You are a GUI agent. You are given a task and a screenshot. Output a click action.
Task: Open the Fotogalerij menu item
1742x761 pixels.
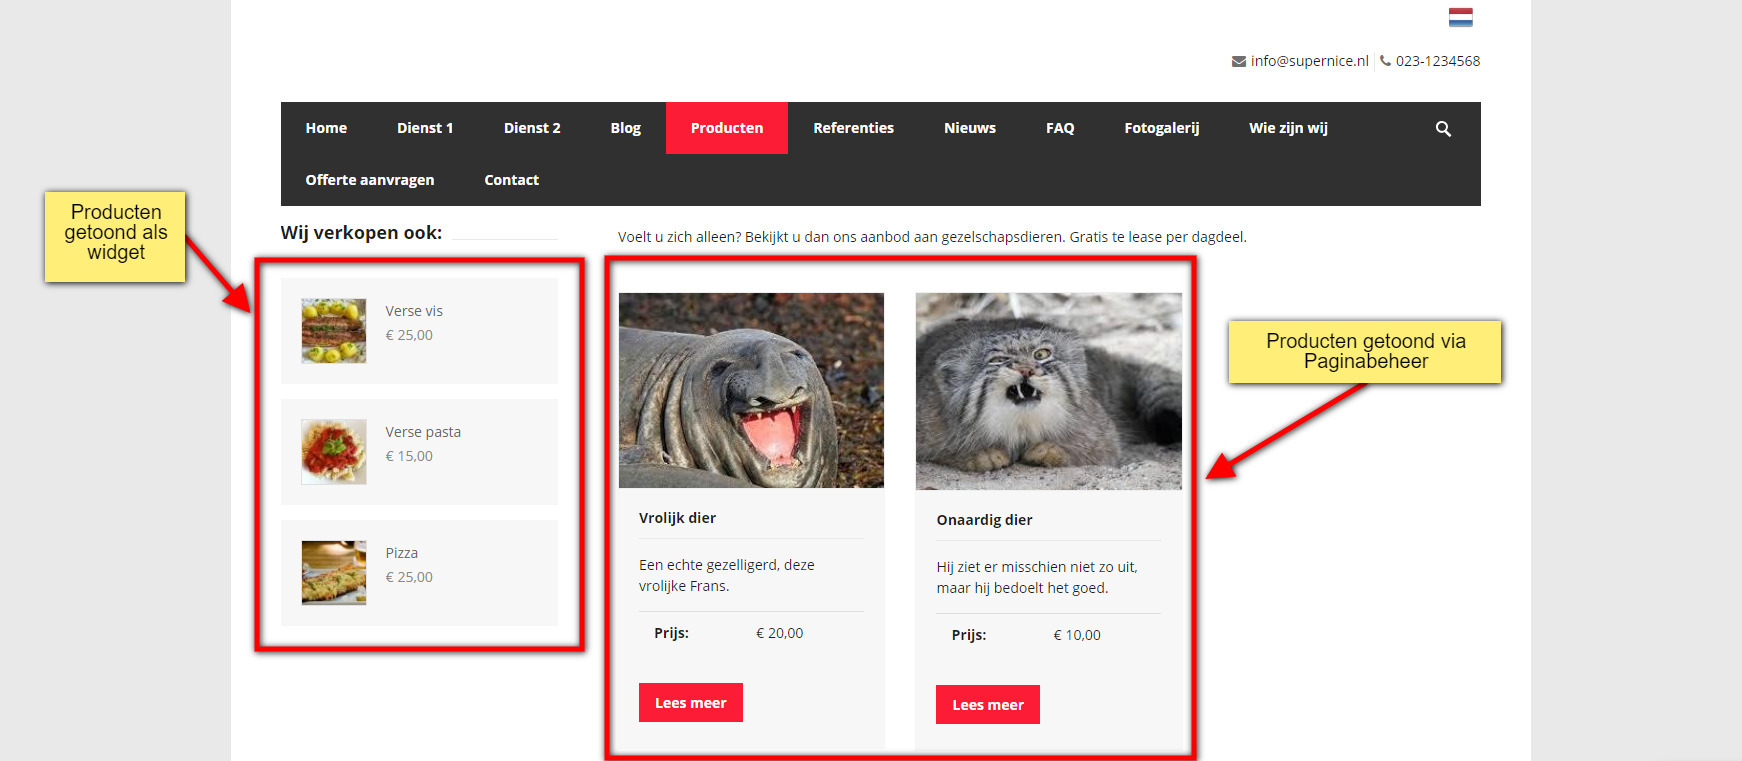1161,128
